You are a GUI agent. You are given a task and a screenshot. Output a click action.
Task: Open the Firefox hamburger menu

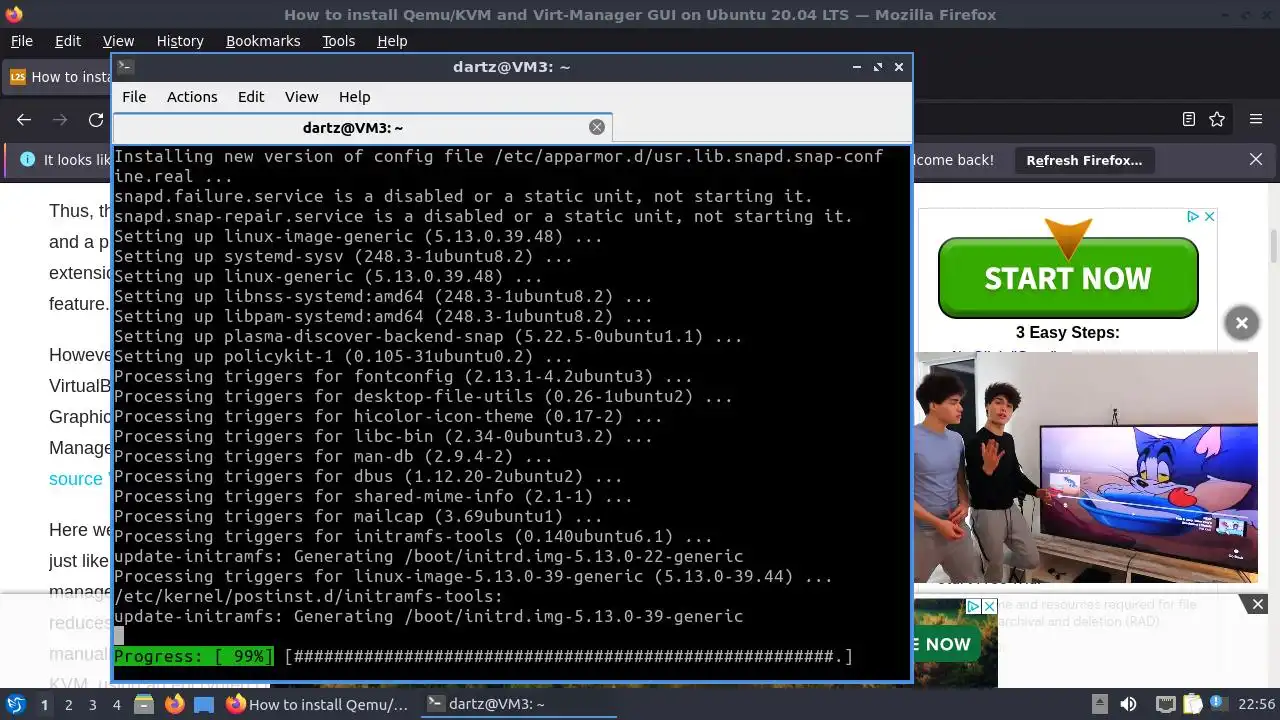[1256, 119]
